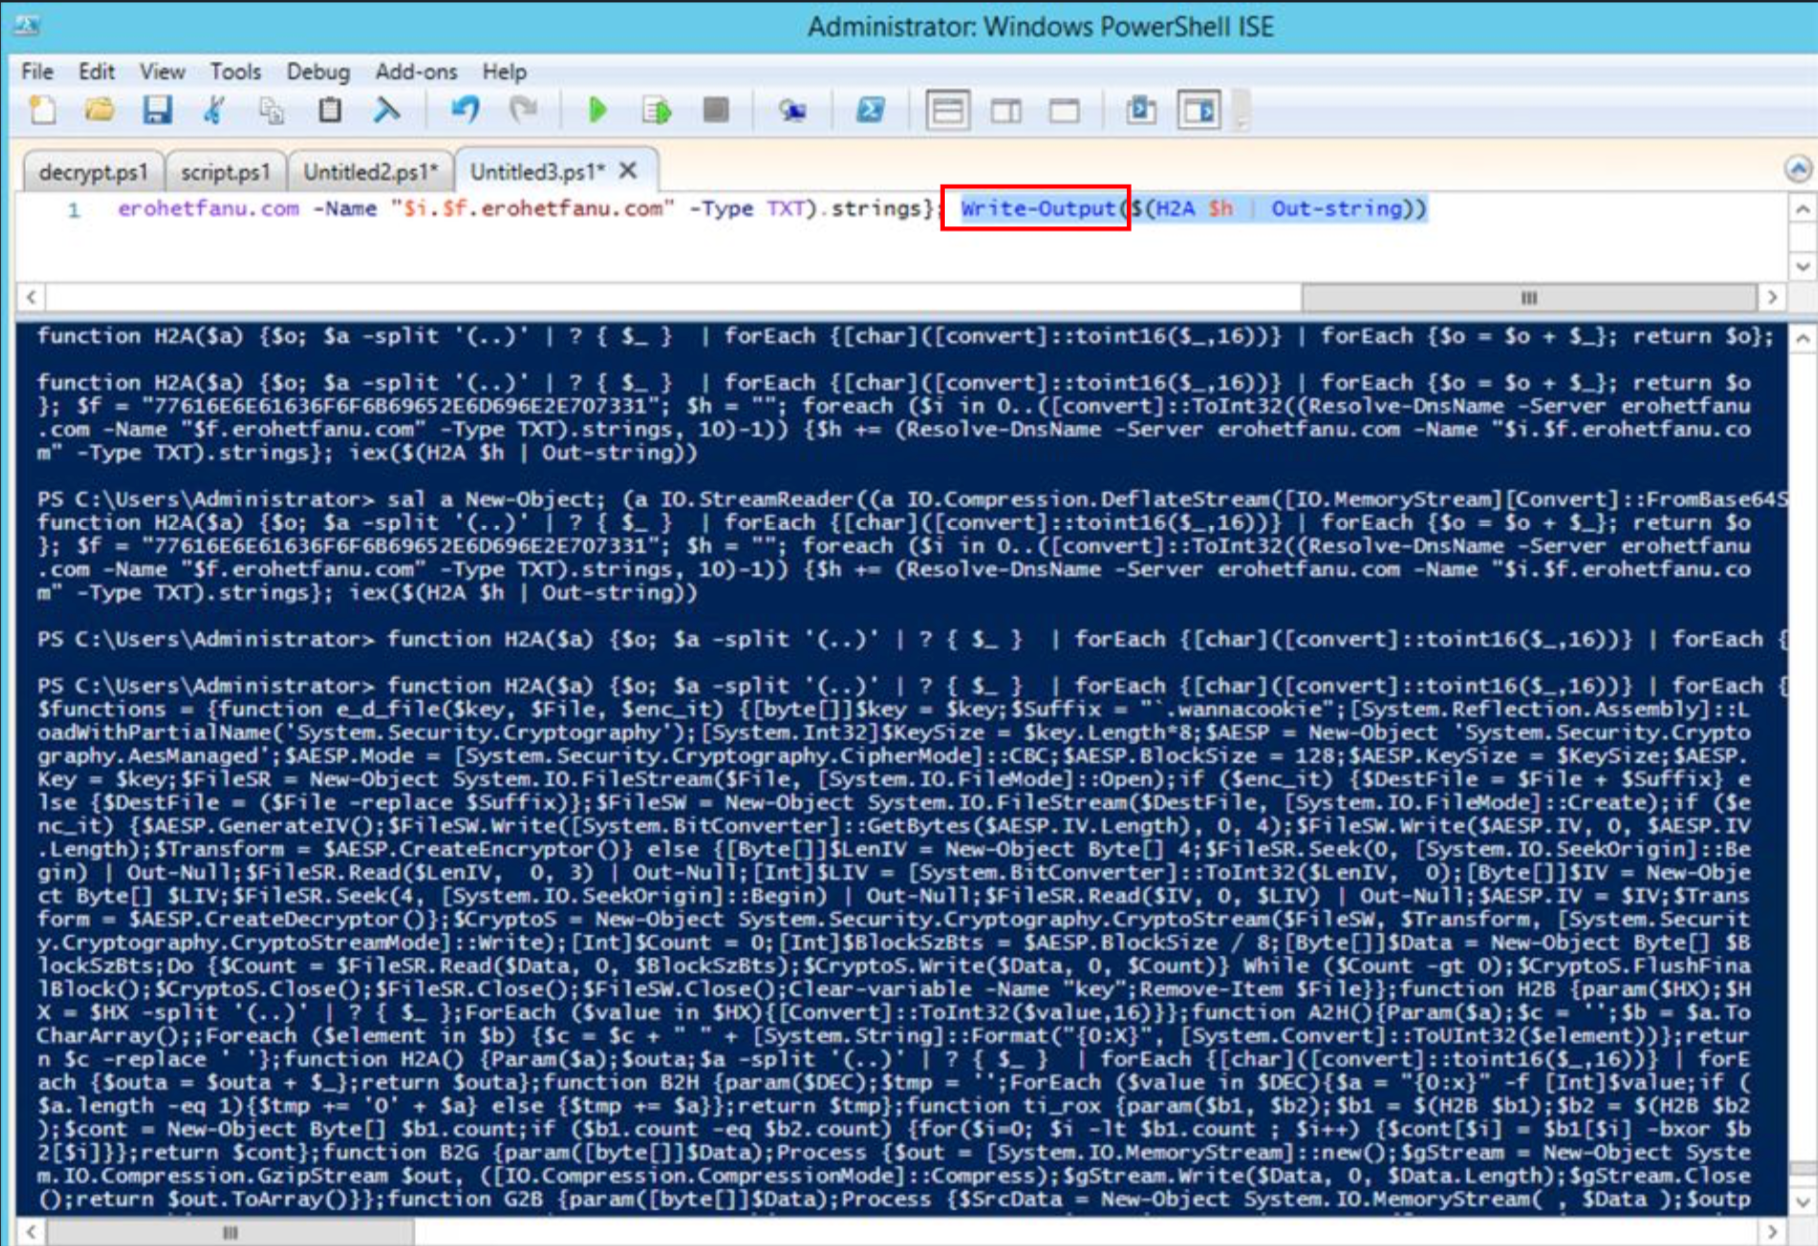Click the Out-string text in the script
This screenshot has height=1246, width=1818.
point(1337,208)
